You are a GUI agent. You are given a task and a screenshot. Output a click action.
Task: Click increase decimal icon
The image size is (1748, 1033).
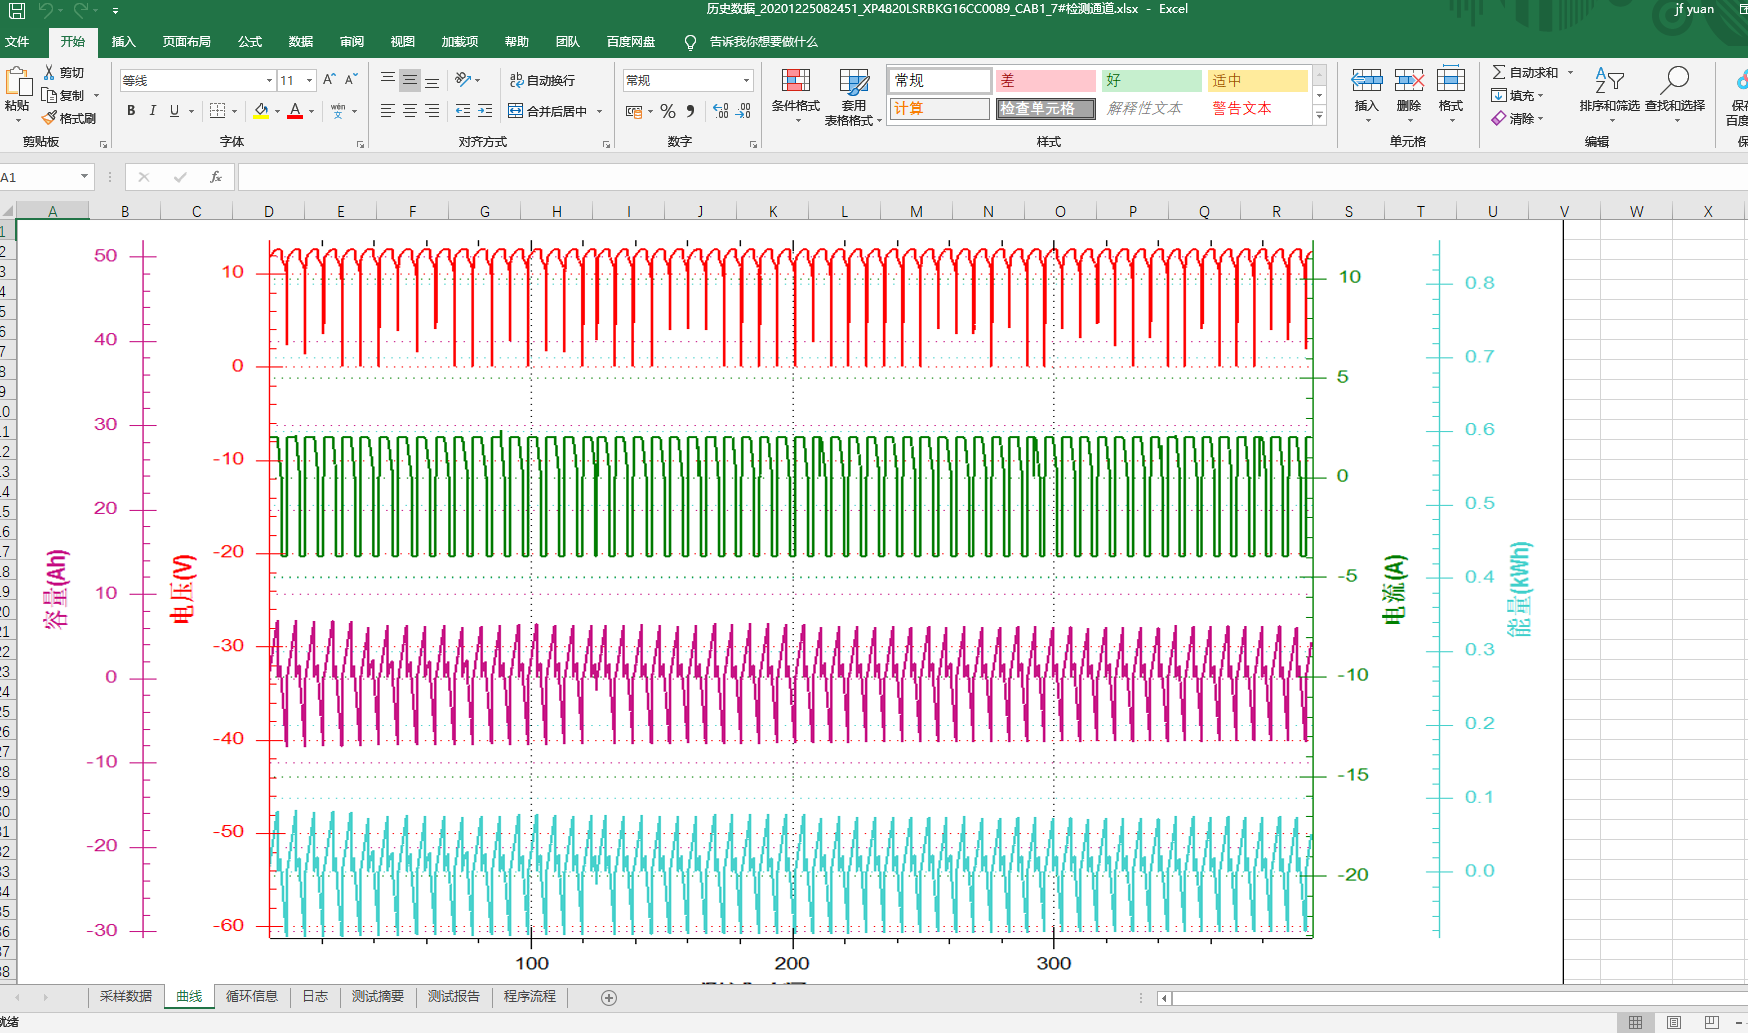point(721,111)
